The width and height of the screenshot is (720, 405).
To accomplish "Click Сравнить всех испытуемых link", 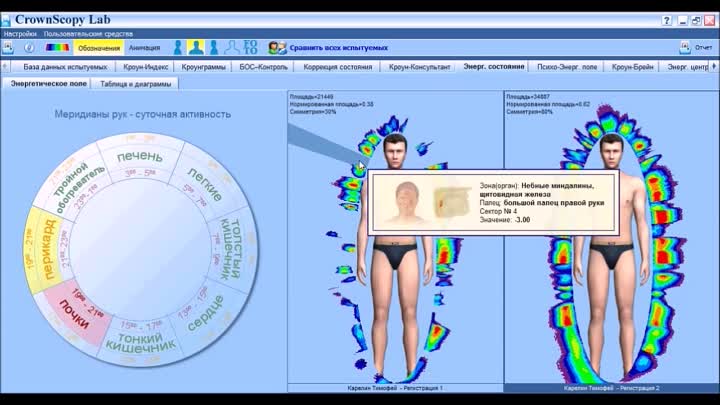I will coord(339,48).
